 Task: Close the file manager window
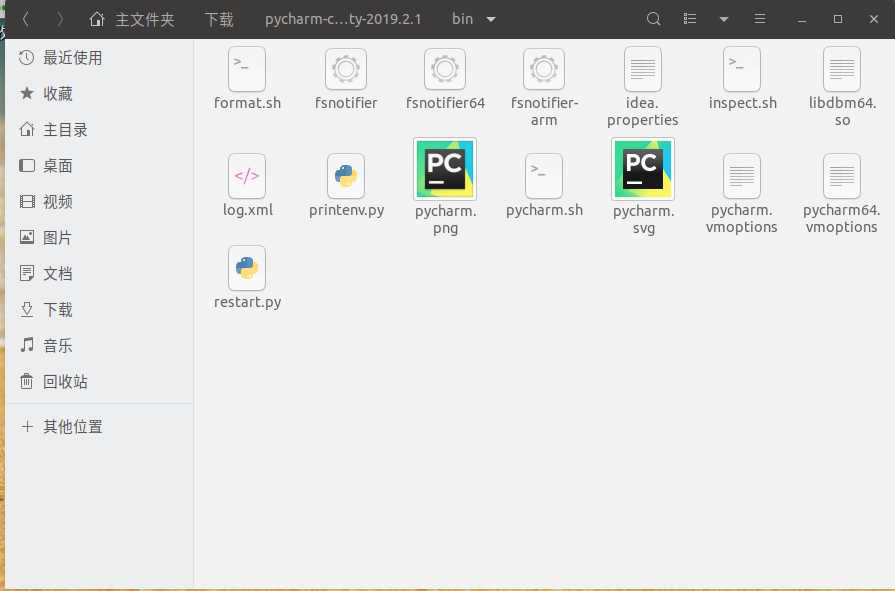pyautogui.click(x=873, y=19)
